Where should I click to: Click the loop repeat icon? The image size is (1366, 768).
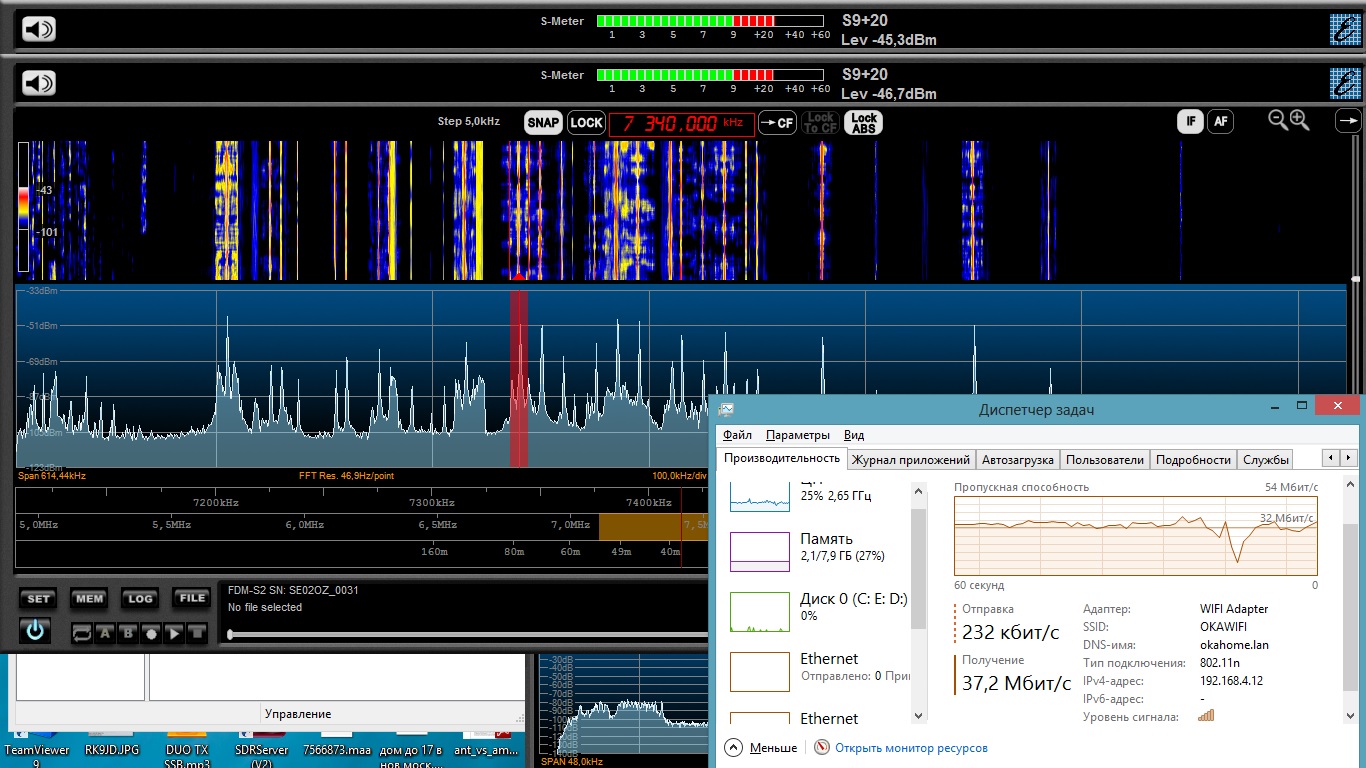point(82,632)
